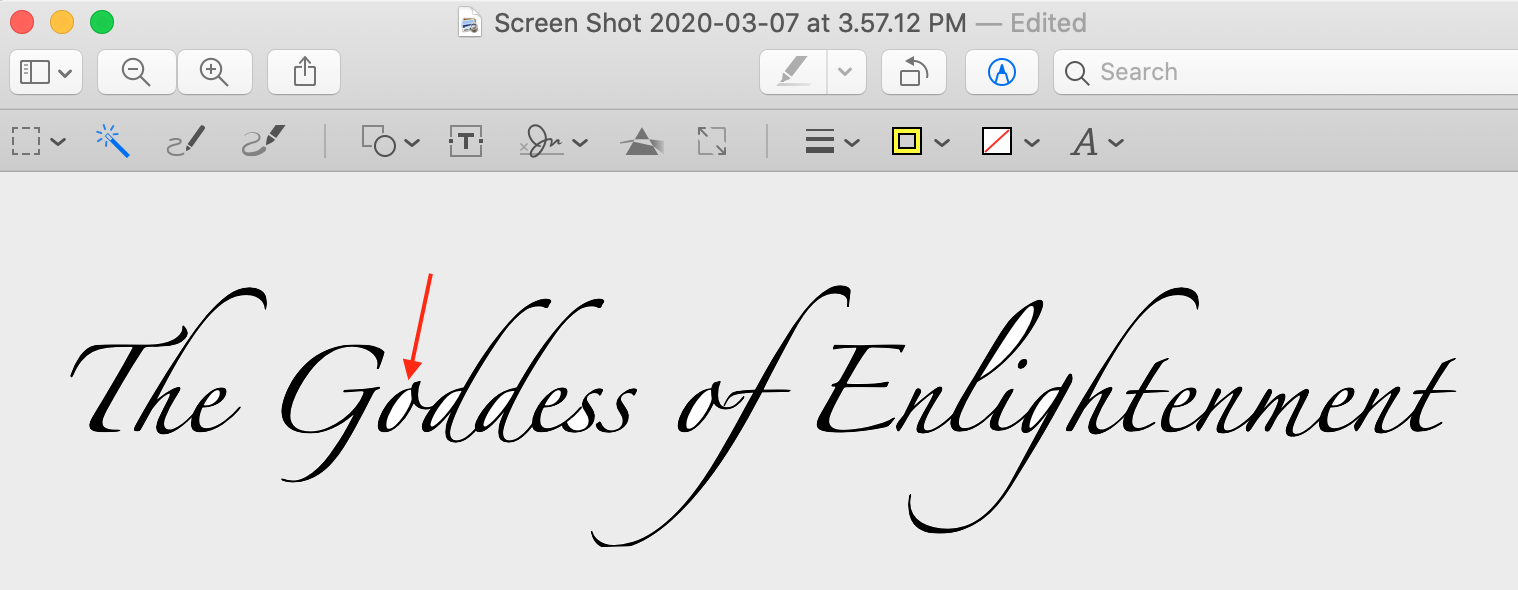Click into the Search field
1518x590 pixels.
[1286, 72]
